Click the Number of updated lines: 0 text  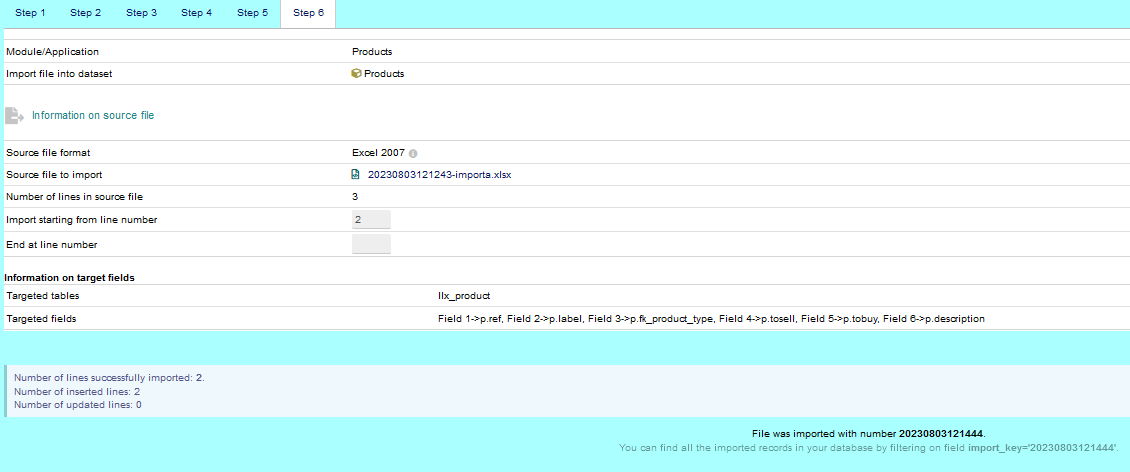pos(78,405)
